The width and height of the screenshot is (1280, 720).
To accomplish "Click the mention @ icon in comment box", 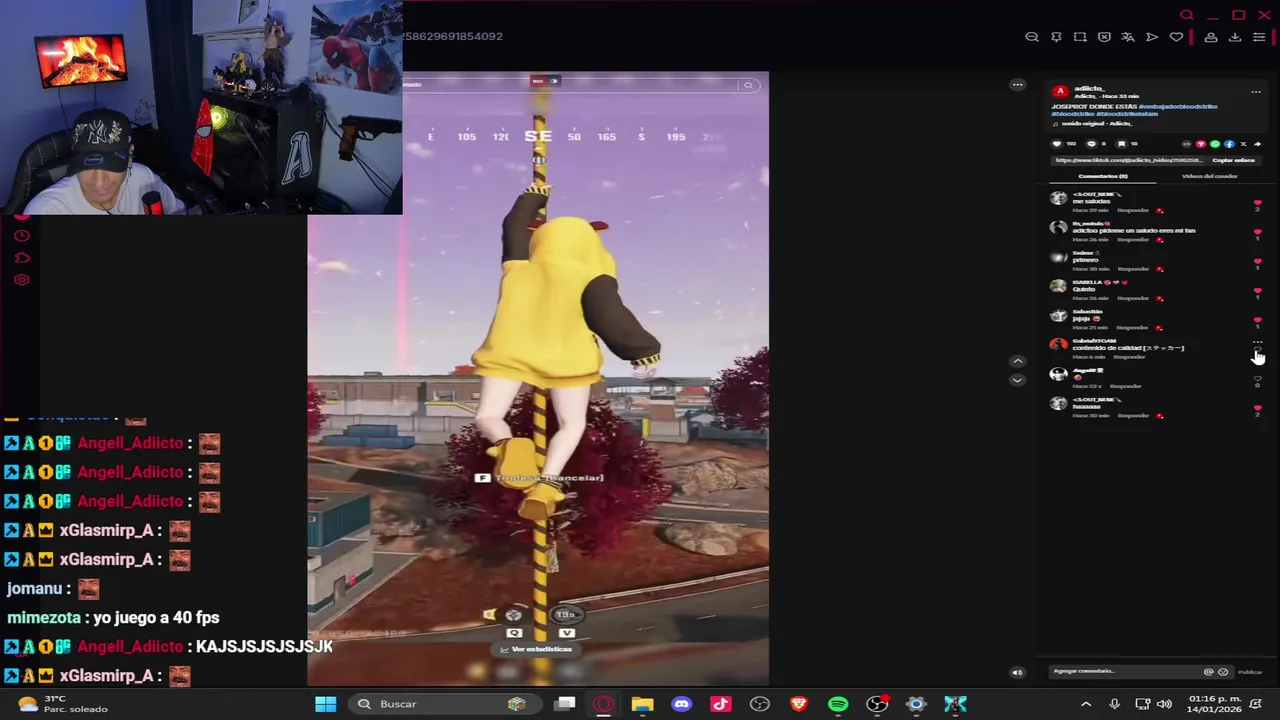I will 1208,672.
